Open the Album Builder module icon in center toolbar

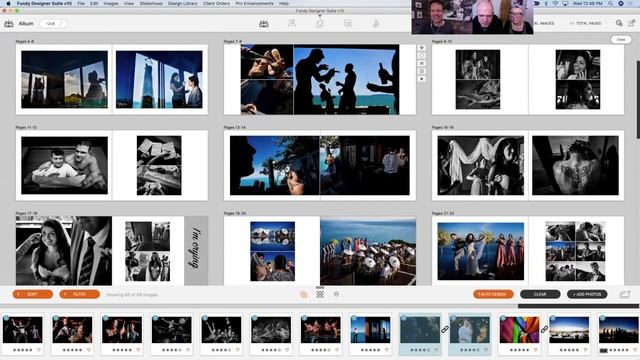tap(264, 24)
